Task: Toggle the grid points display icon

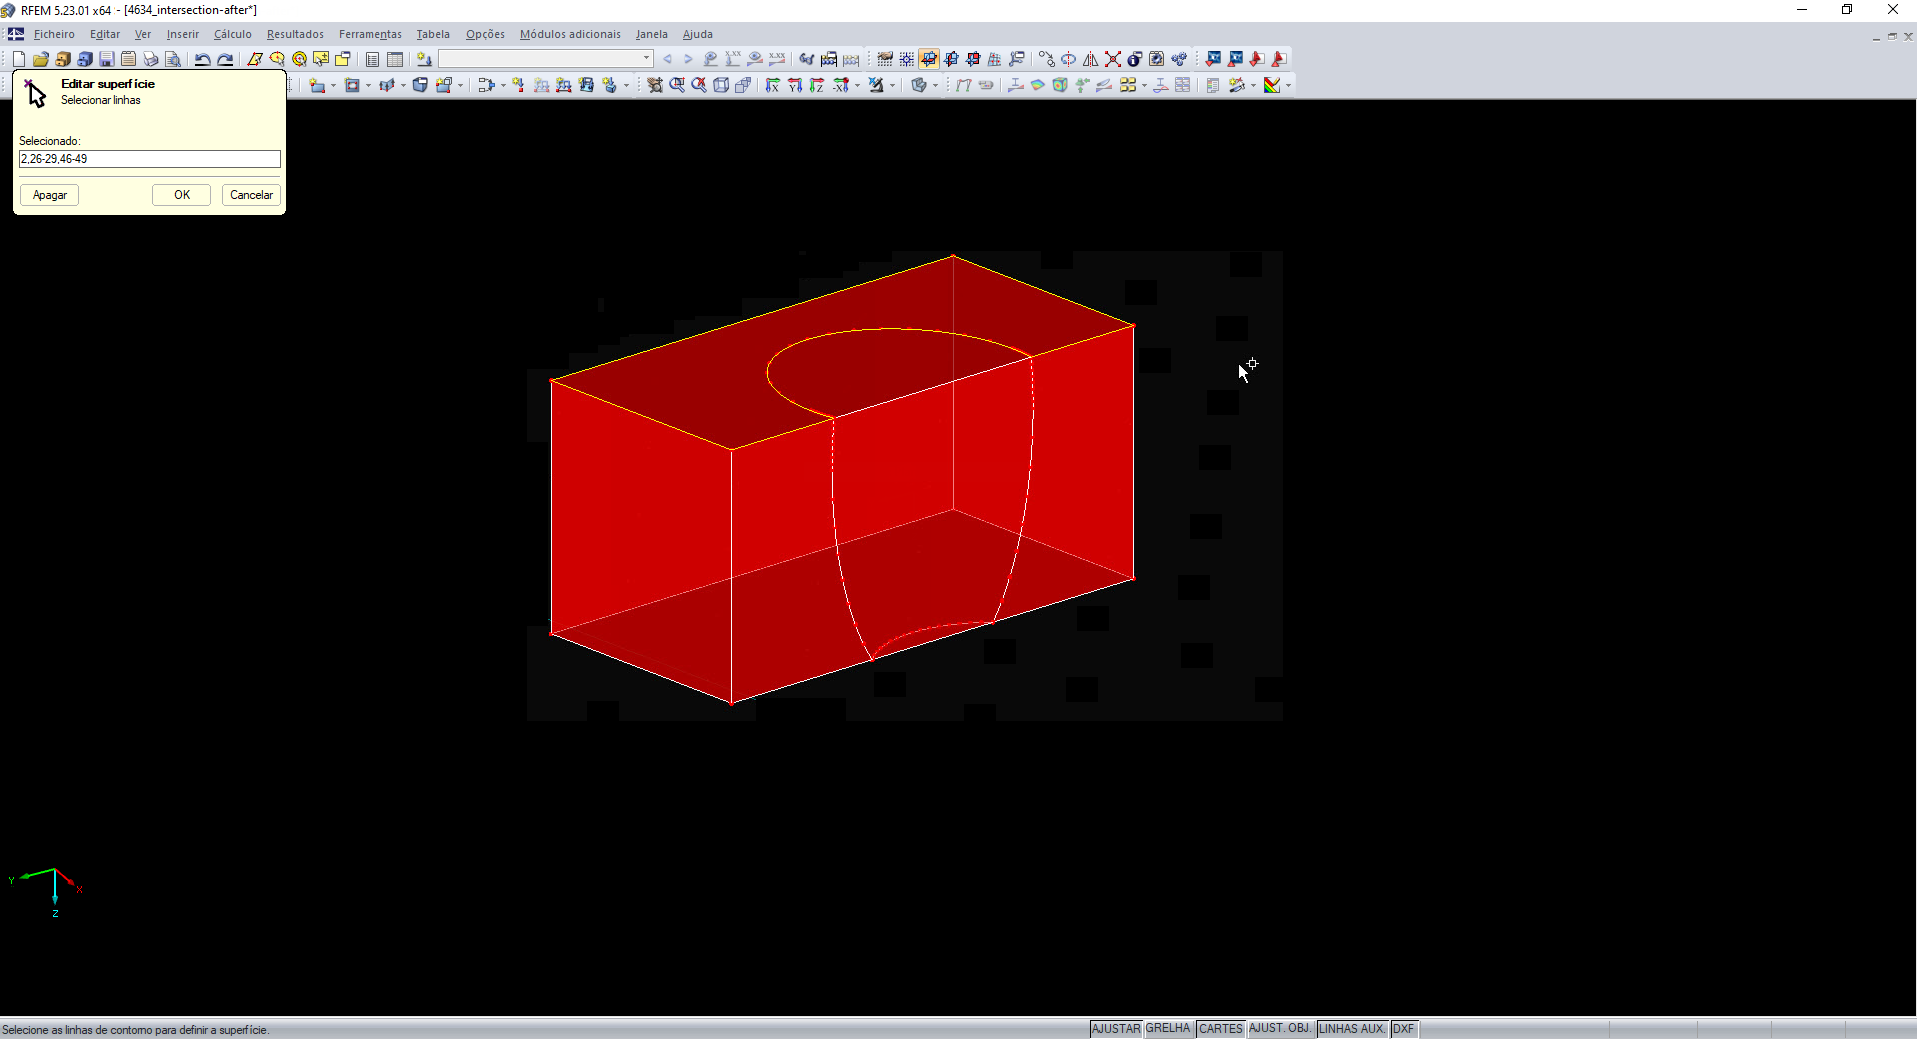Action: [x=907, y=59]
